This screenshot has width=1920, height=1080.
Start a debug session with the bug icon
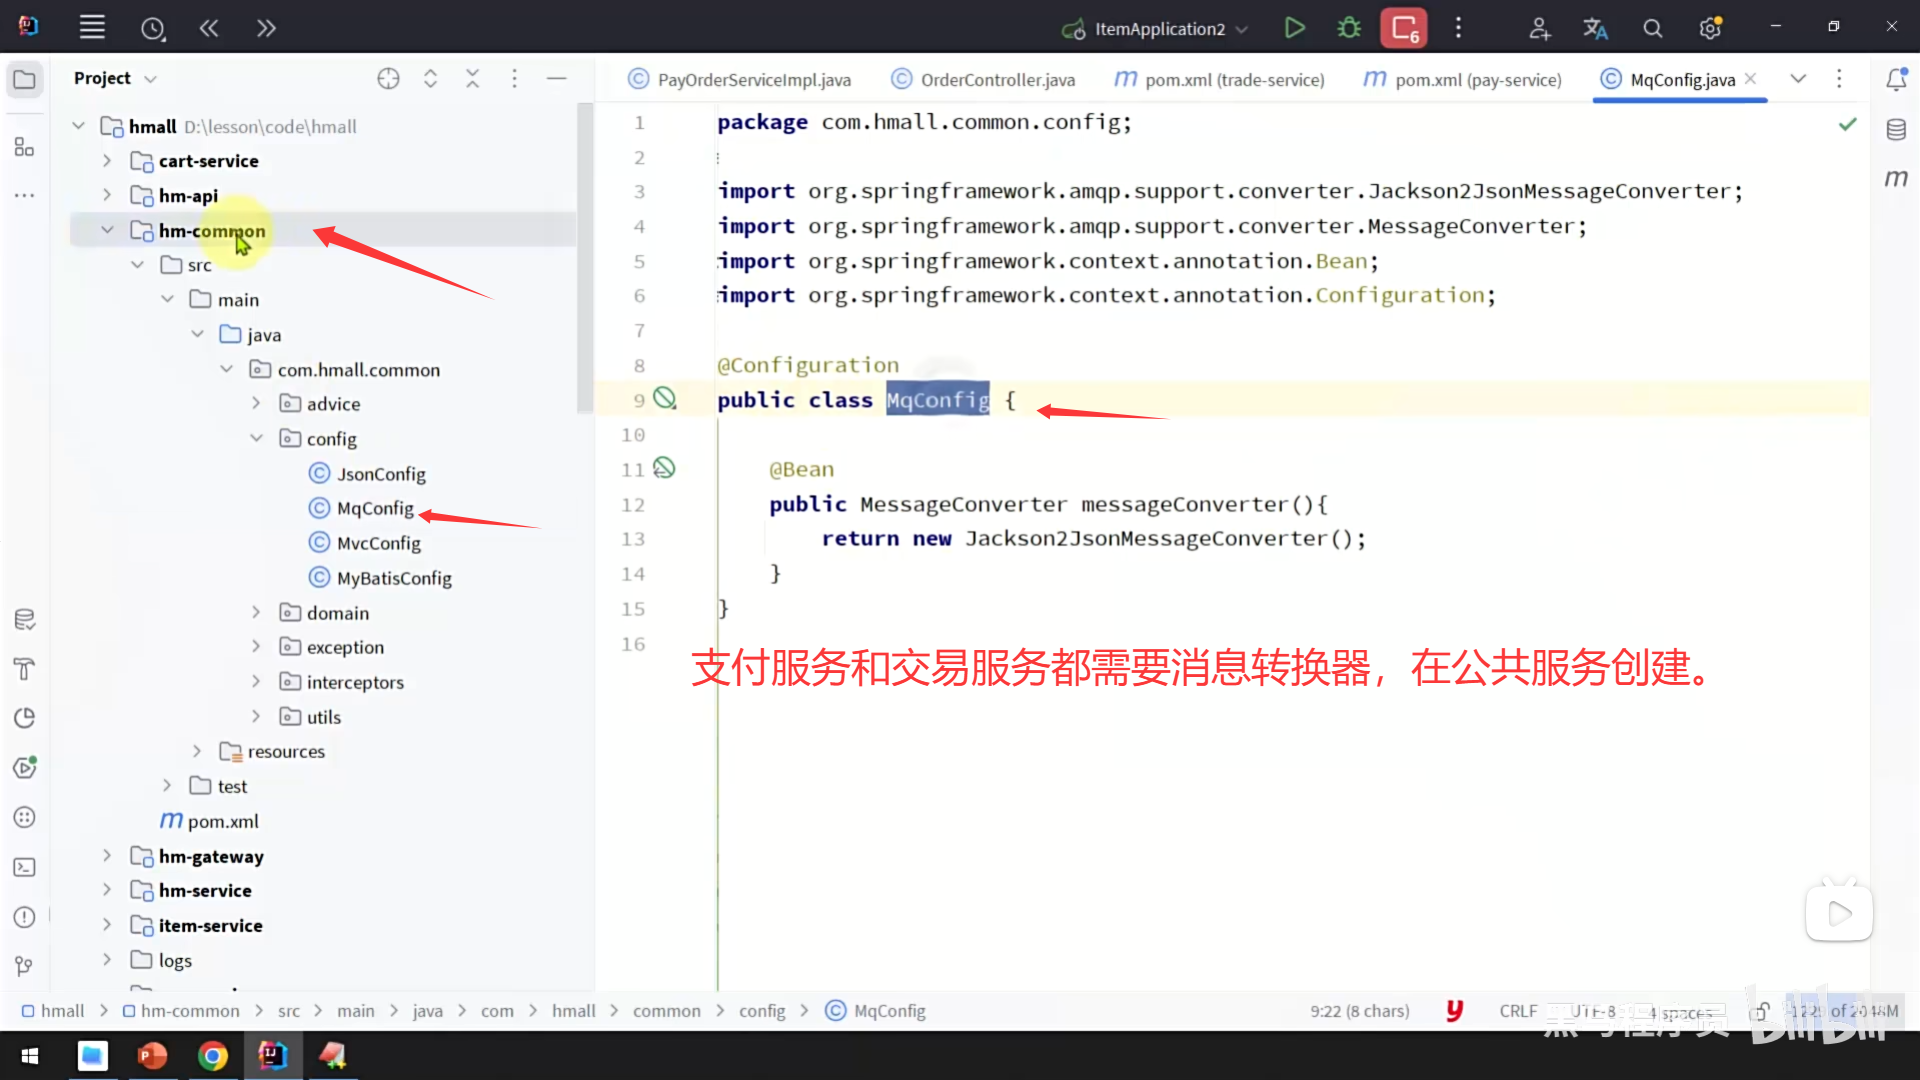[x=1349, y=28]
